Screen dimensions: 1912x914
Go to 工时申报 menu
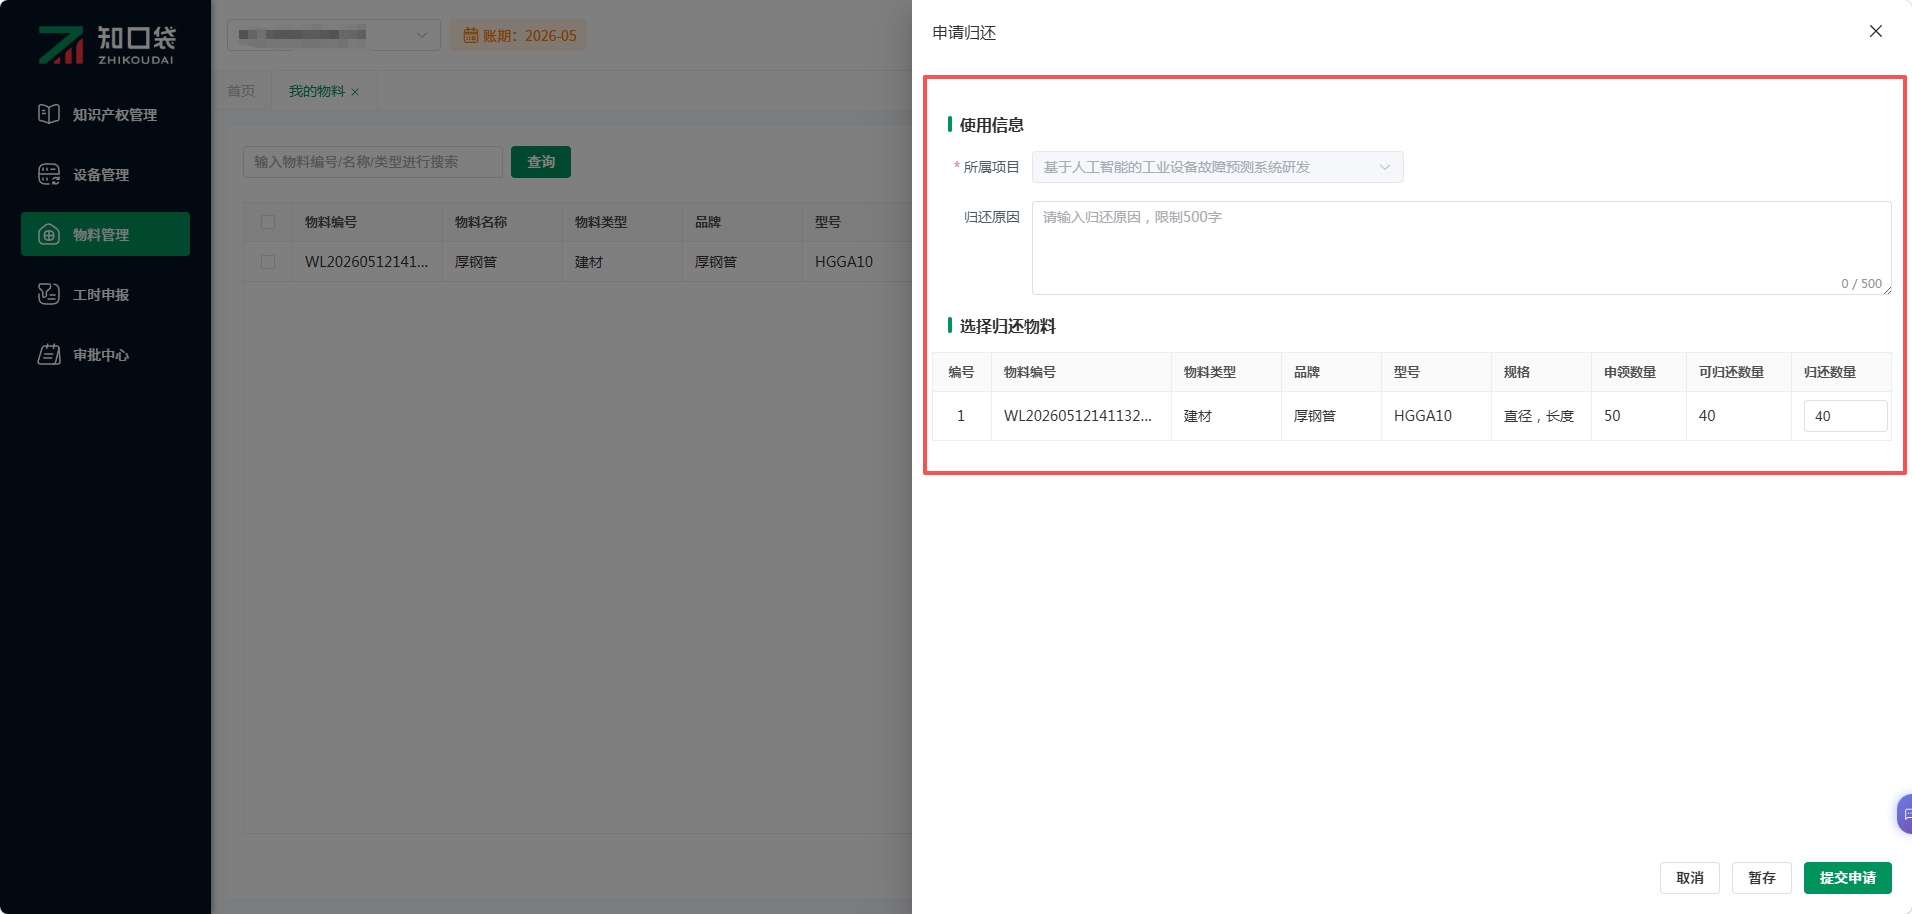click(x=105, y=294)
